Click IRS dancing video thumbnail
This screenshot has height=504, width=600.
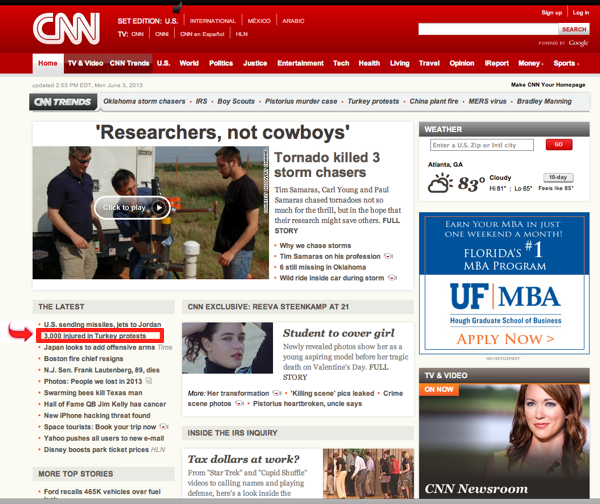point(368,474)
